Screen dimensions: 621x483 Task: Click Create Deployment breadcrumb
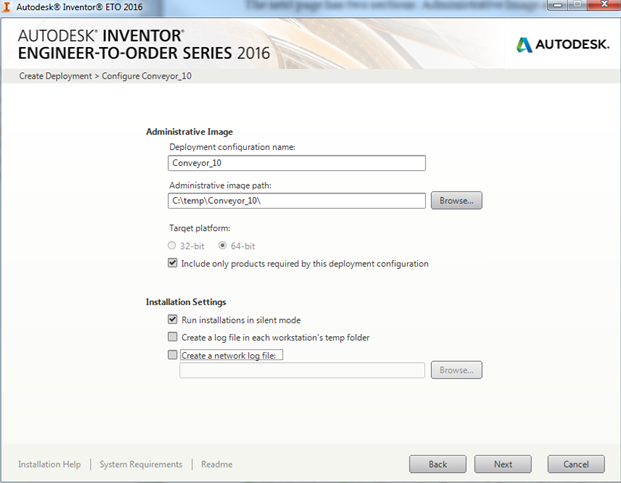(x=55, y=76)
